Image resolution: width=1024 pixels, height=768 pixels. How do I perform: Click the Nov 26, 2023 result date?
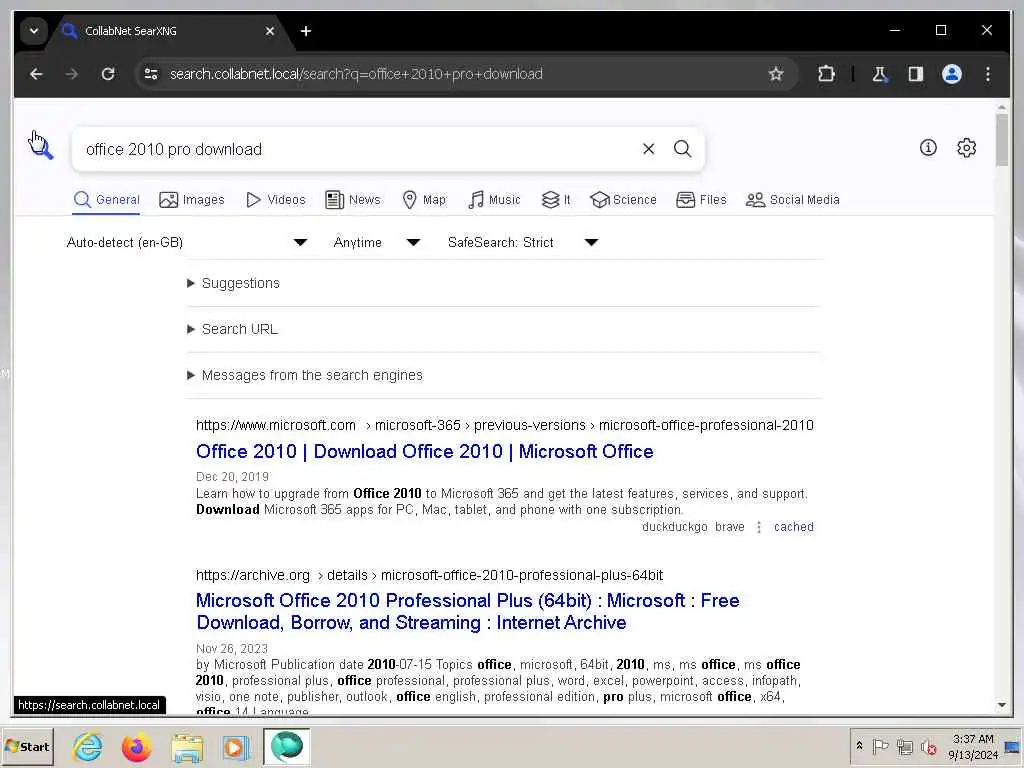click(232, 648)
